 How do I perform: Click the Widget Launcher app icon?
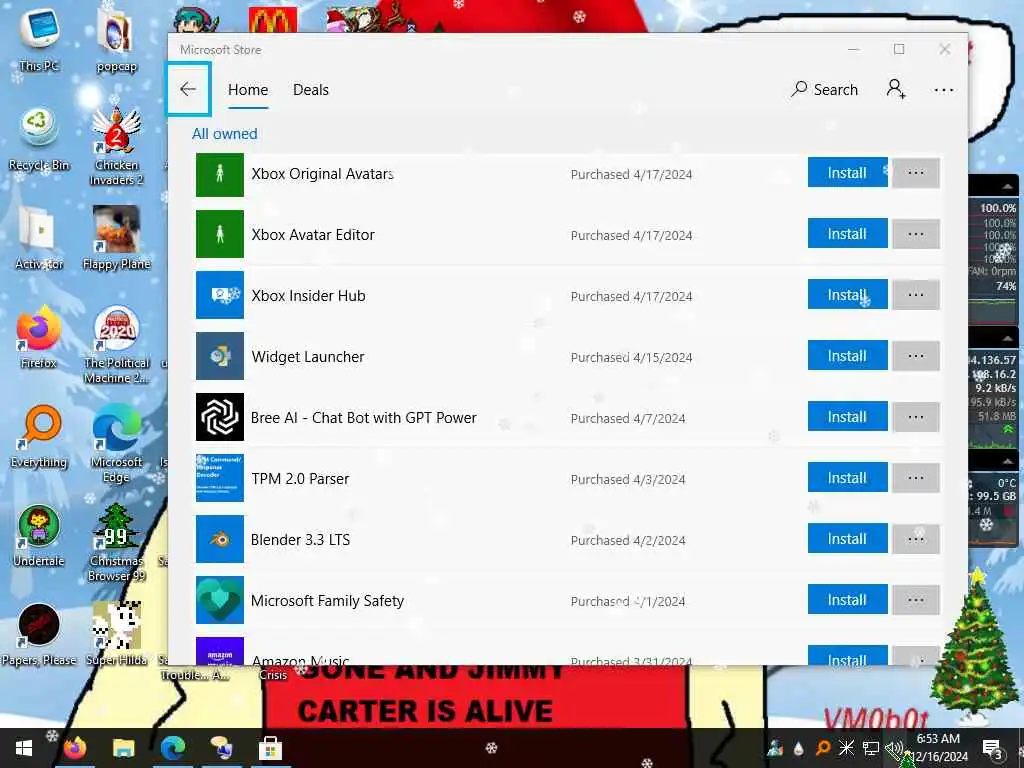pyautogui.click(x=220, y=356)
